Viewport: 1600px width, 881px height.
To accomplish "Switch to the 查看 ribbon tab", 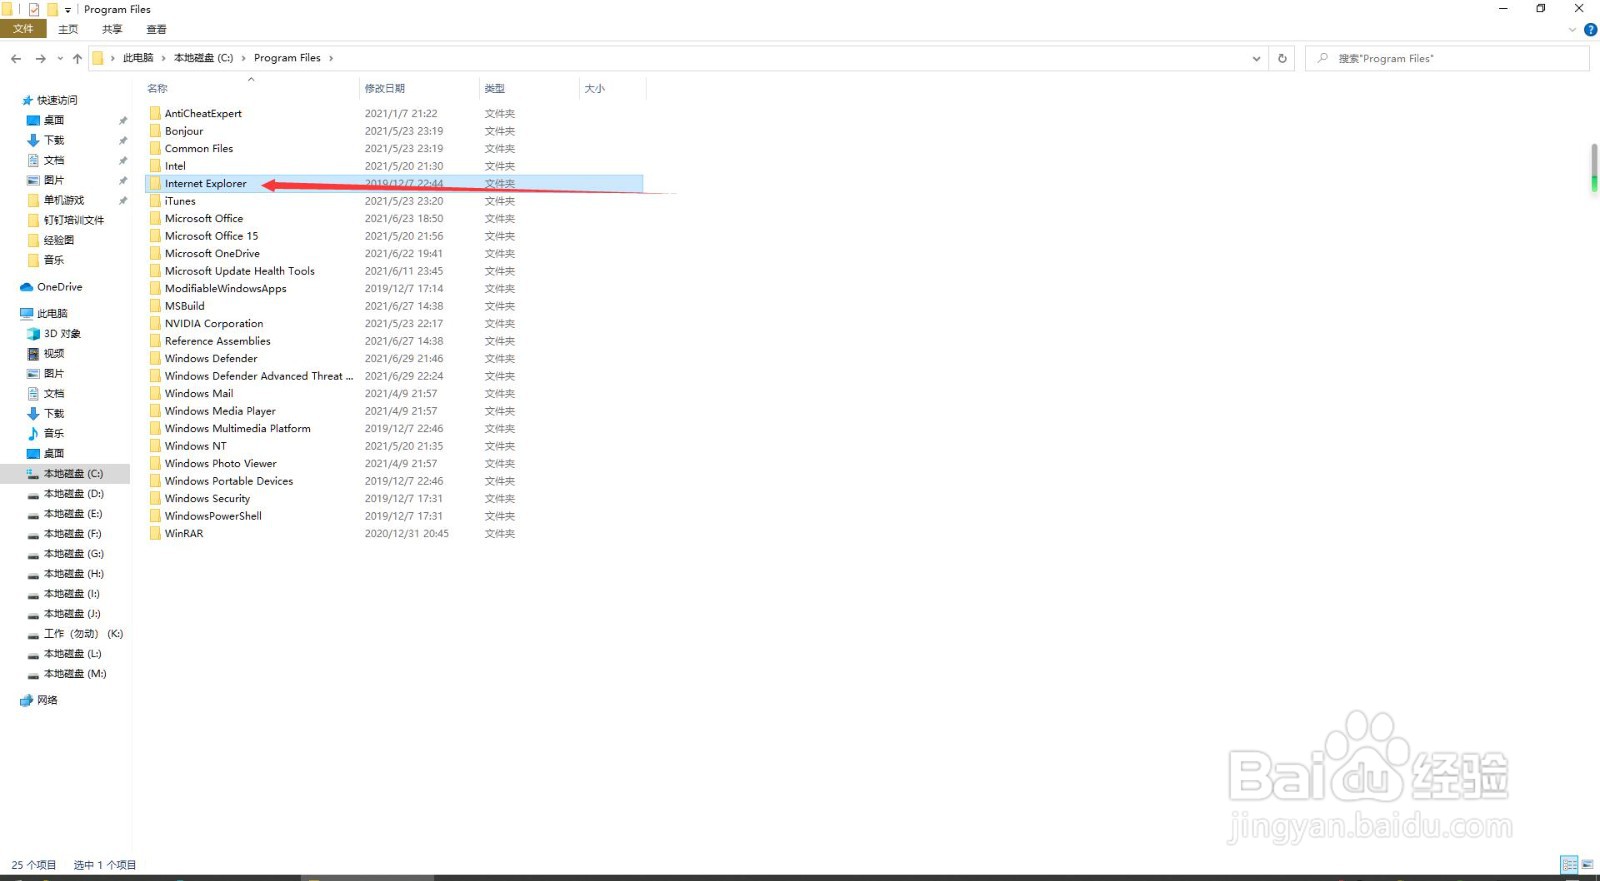I will tap(156, 29).
